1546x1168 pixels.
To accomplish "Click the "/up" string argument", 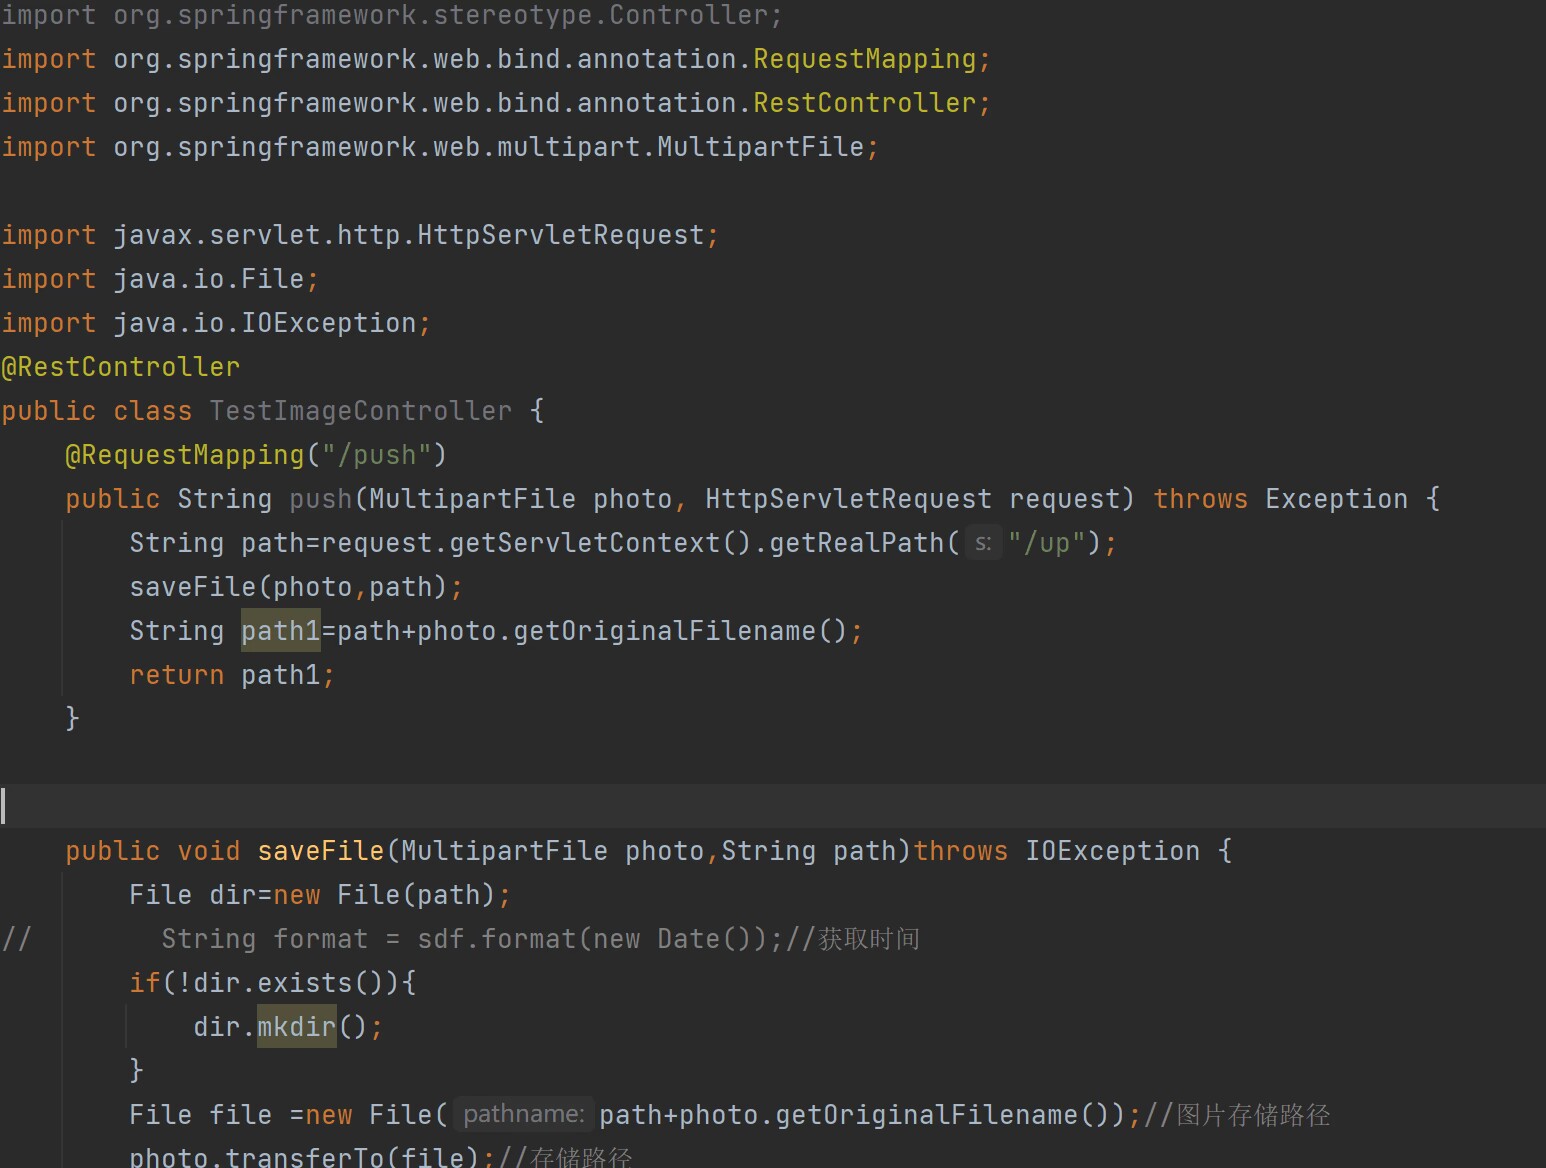I will [1047, 543].
